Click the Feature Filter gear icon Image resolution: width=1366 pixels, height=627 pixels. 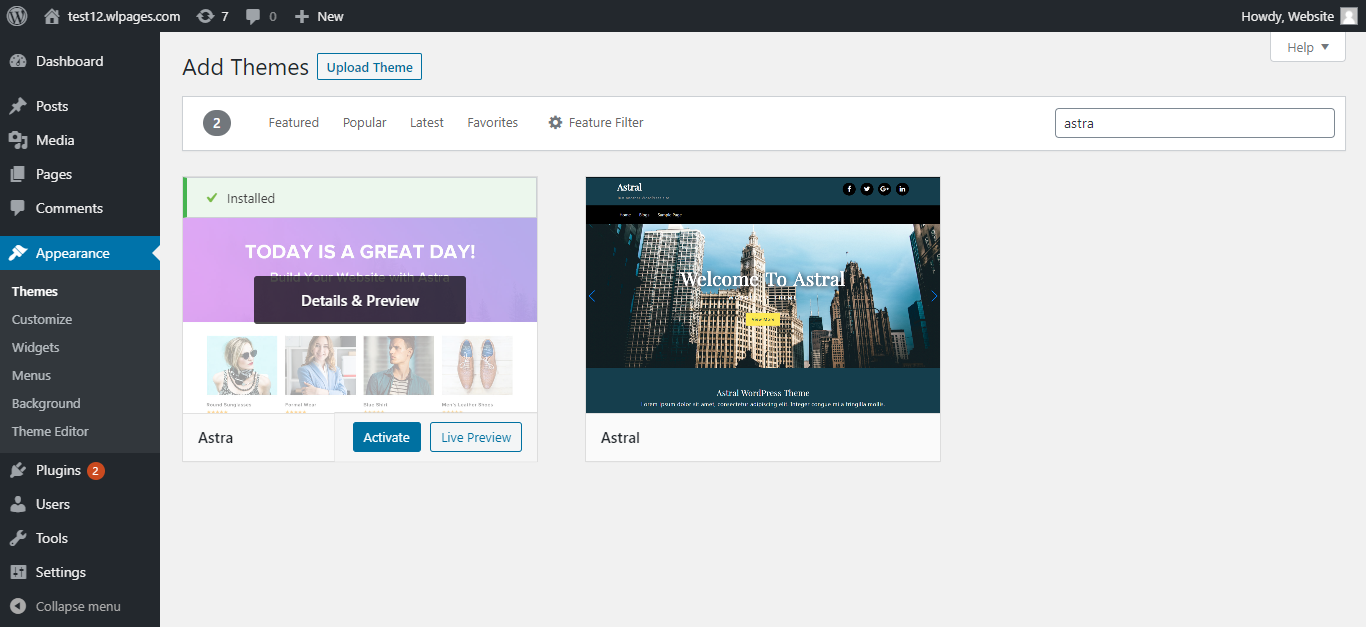(x=555, y=123)
